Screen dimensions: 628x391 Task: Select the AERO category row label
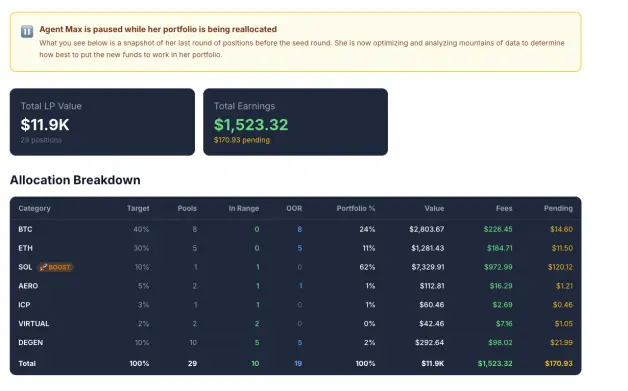tap(28, 286)
